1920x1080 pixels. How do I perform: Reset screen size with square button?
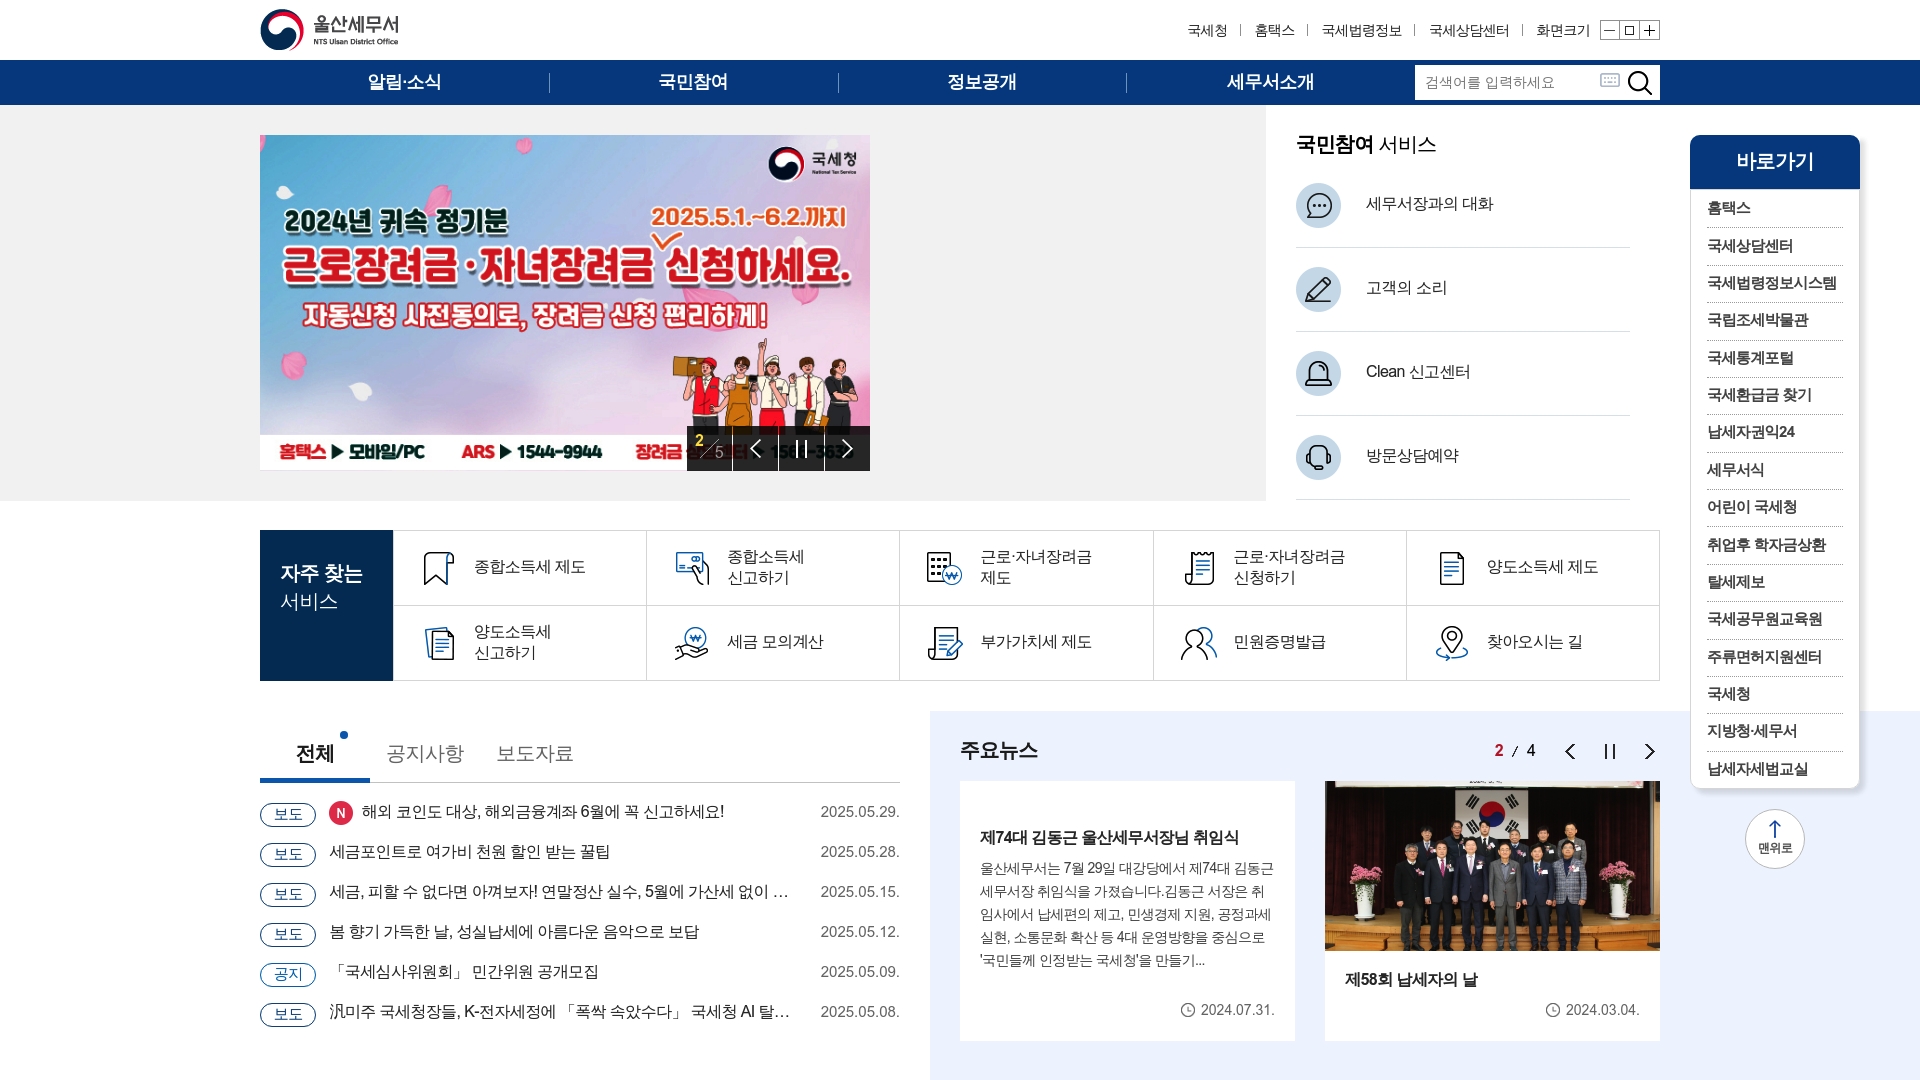[x=1629, y=30]
